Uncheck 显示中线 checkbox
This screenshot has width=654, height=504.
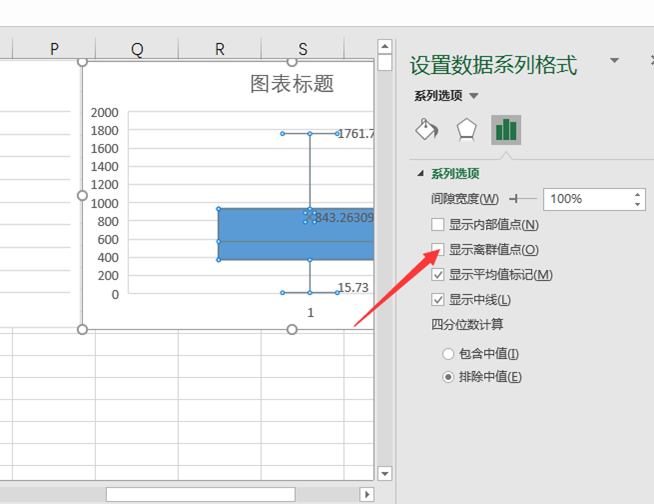pyautogui.click(x=438, y=300)
